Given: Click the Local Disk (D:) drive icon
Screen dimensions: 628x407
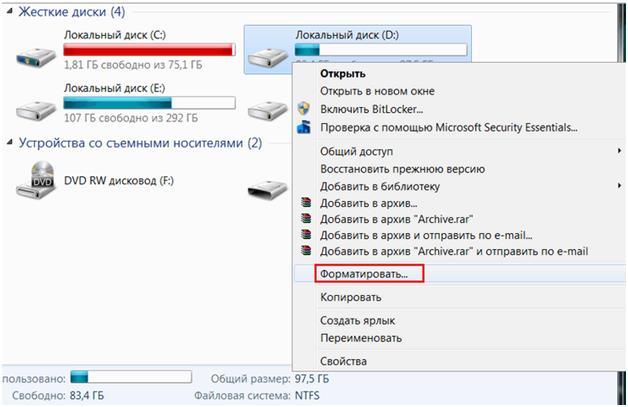Looking at the screenshot, I should tap(268, 57).
